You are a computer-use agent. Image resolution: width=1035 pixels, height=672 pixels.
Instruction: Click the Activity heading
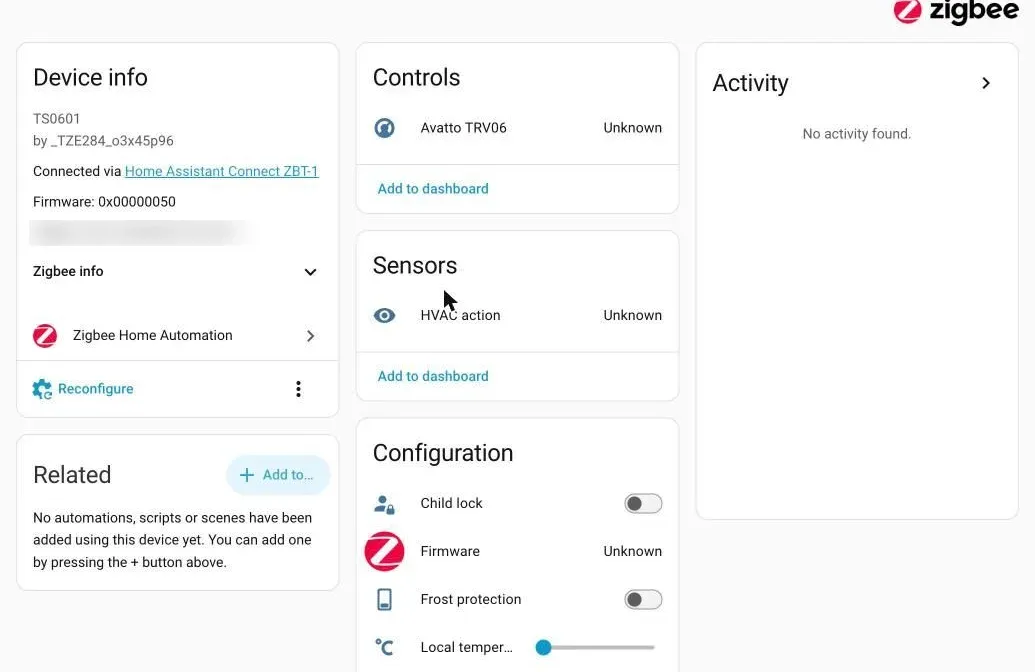[x=751, y=83]
